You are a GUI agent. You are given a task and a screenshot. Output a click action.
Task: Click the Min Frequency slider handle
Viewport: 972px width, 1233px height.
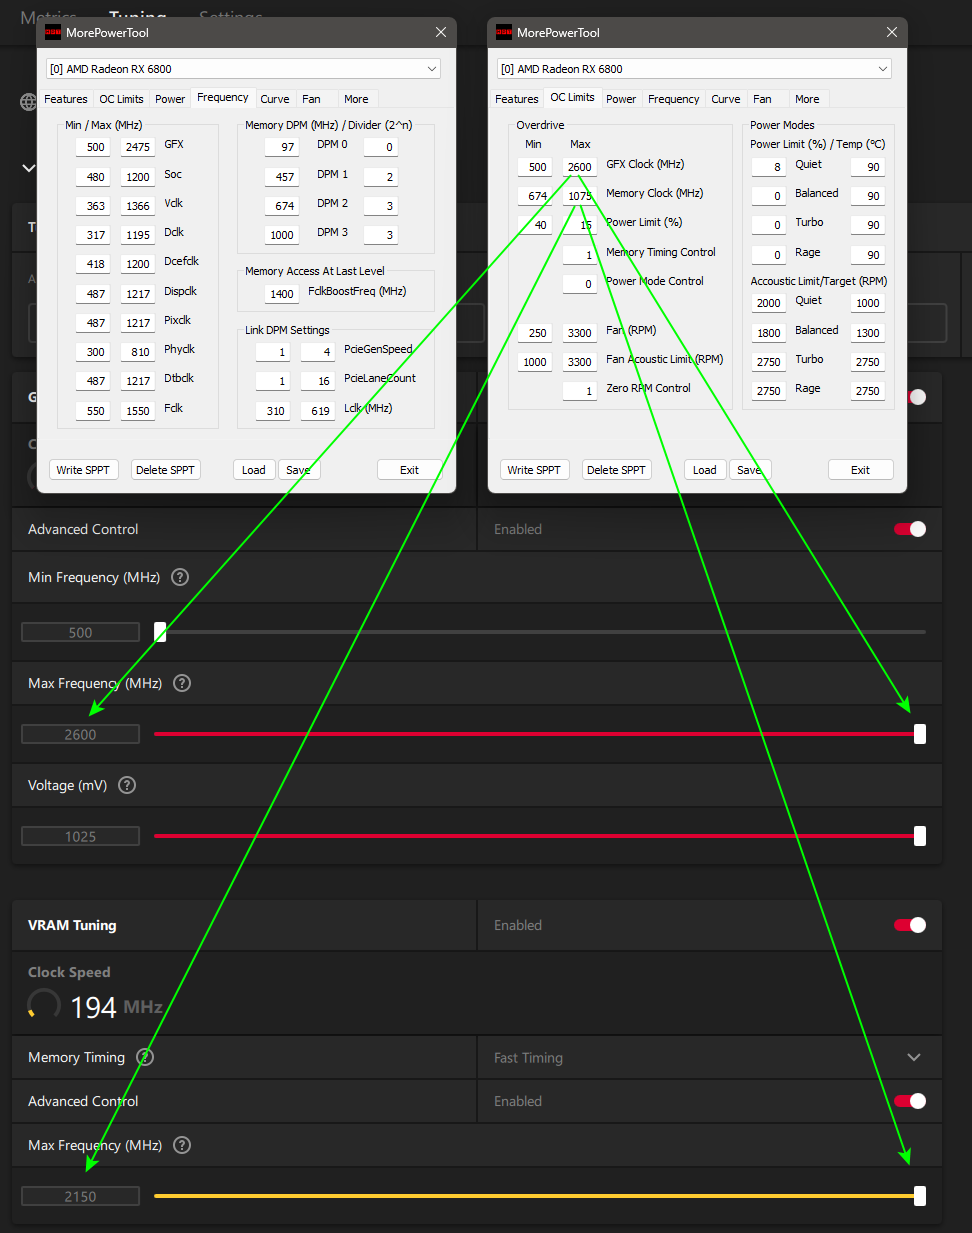pyautogui.click(x=160, y=632)
